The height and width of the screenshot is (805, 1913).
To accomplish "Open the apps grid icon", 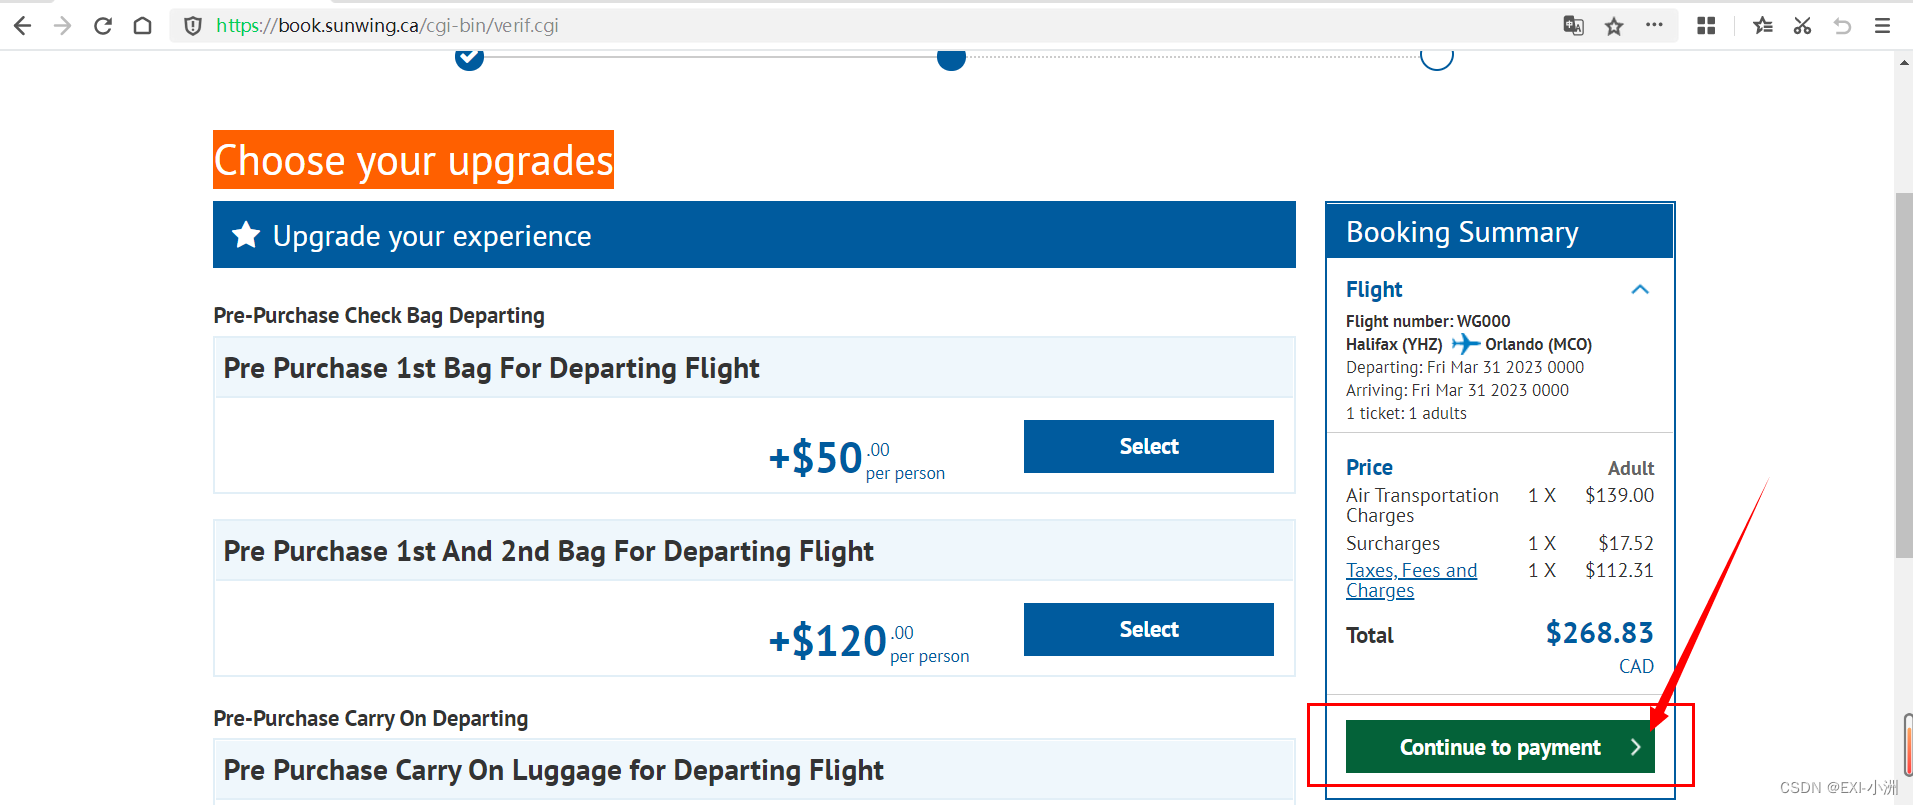I will click(1705, 25).
